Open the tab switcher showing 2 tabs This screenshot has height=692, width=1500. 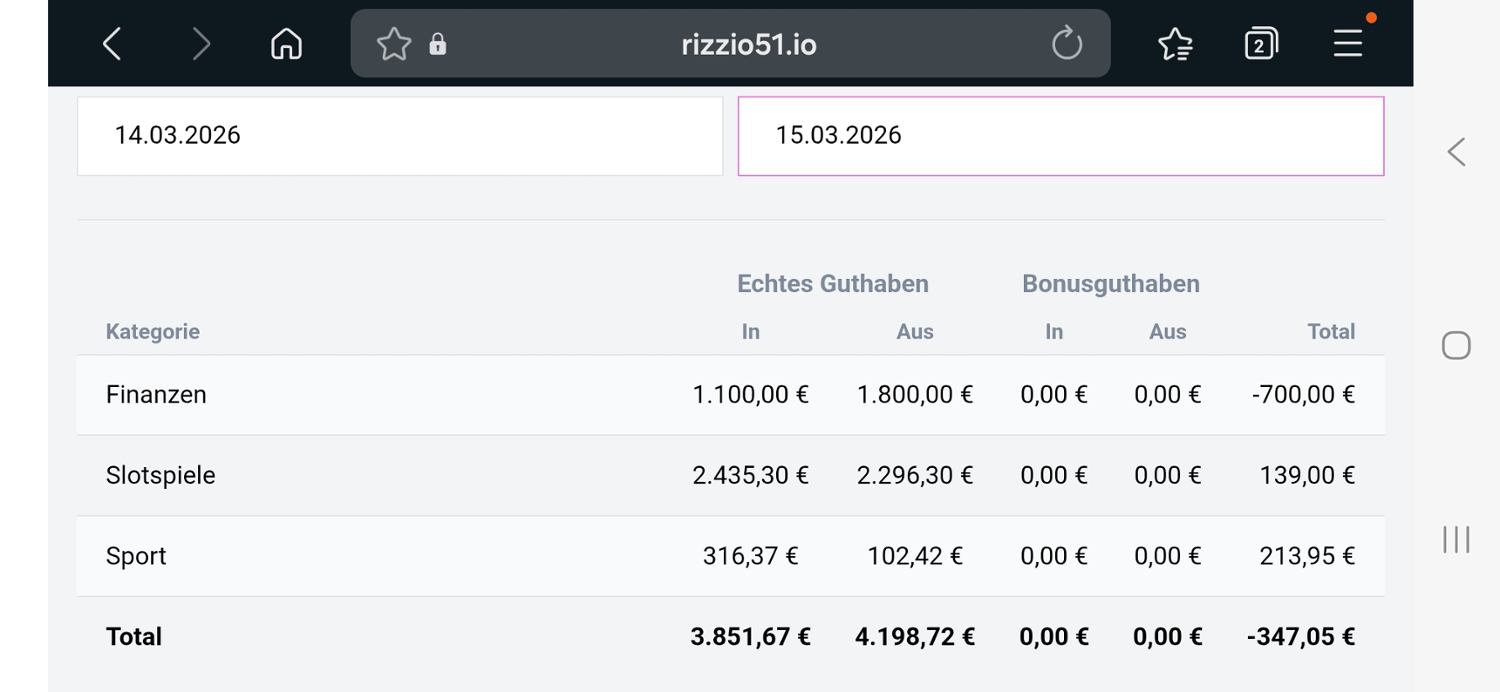(1260, 44)
